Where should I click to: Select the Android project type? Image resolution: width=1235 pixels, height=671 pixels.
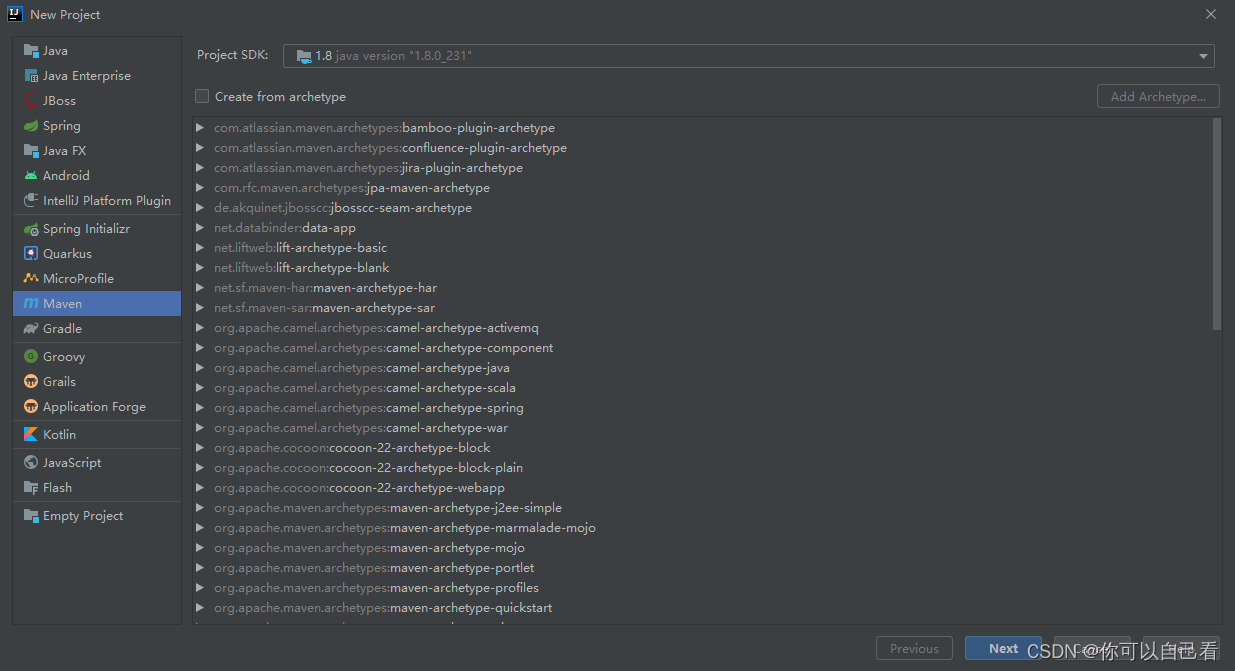97,176
